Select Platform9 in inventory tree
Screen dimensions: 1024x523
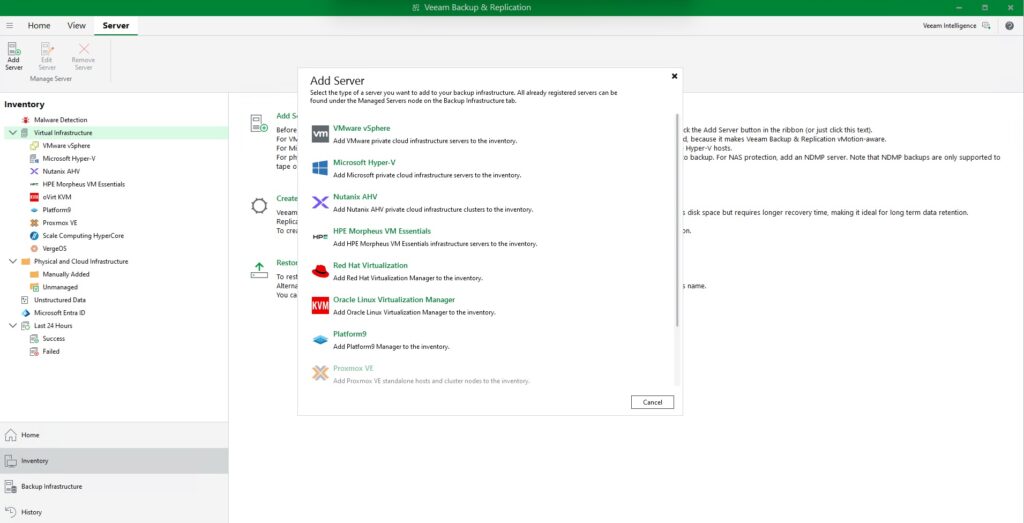[56, 210]
